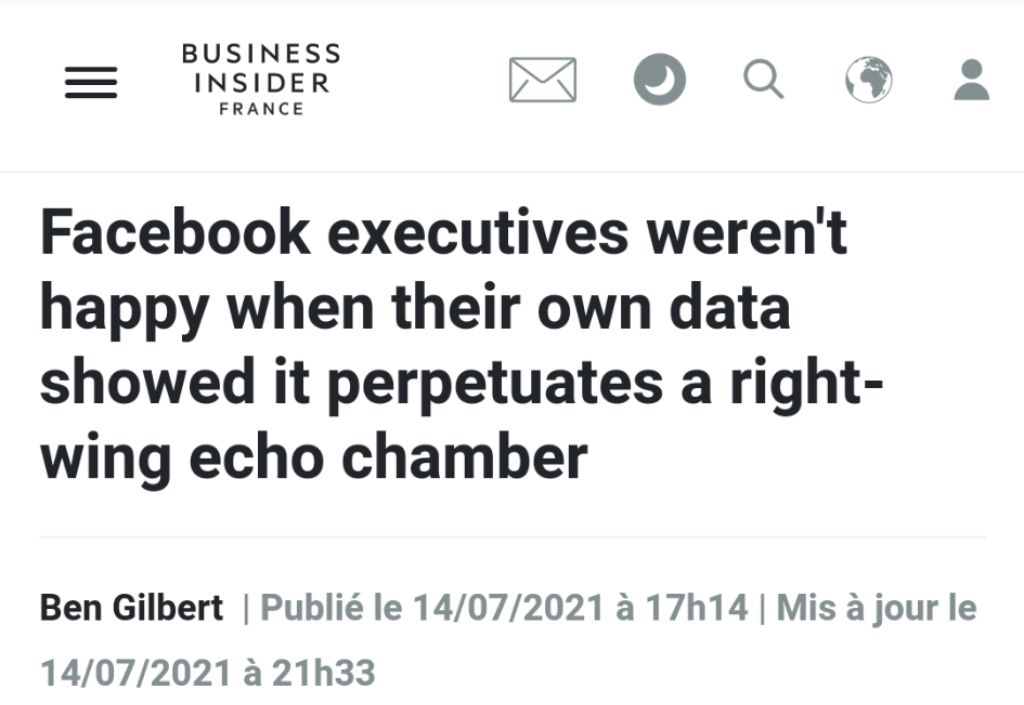
Task: Click the divider line below the headline
Action: [512, 537]
